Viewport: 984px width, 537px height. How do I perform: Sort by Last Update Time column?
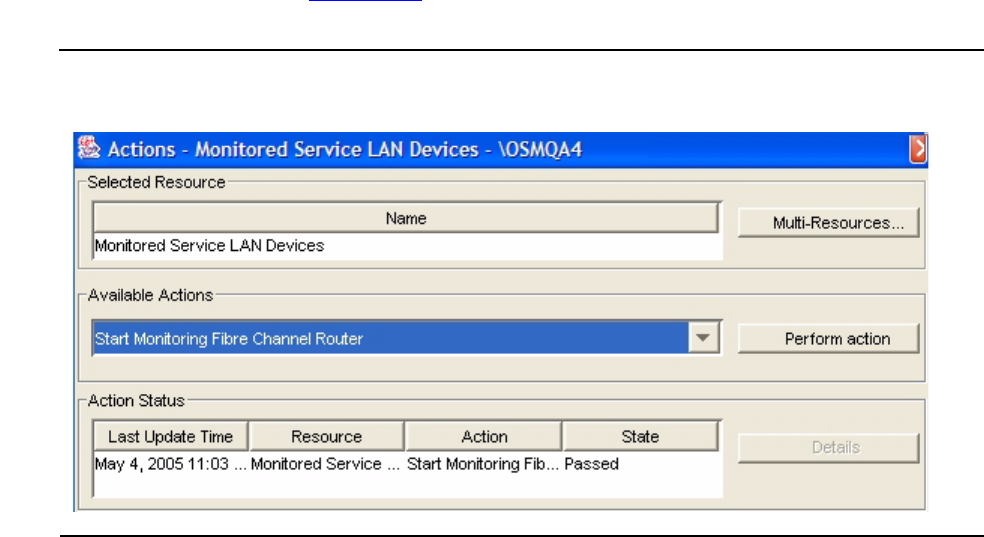point(170,437)
